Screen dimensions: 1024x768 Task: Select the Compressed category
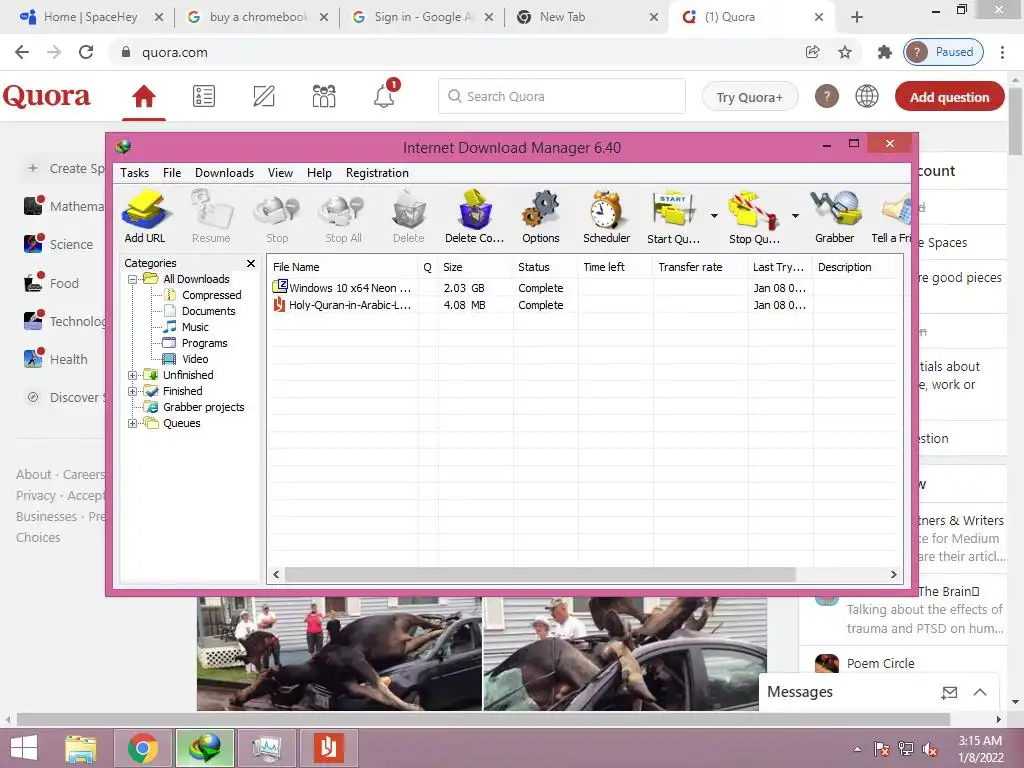tap(211, 295)
